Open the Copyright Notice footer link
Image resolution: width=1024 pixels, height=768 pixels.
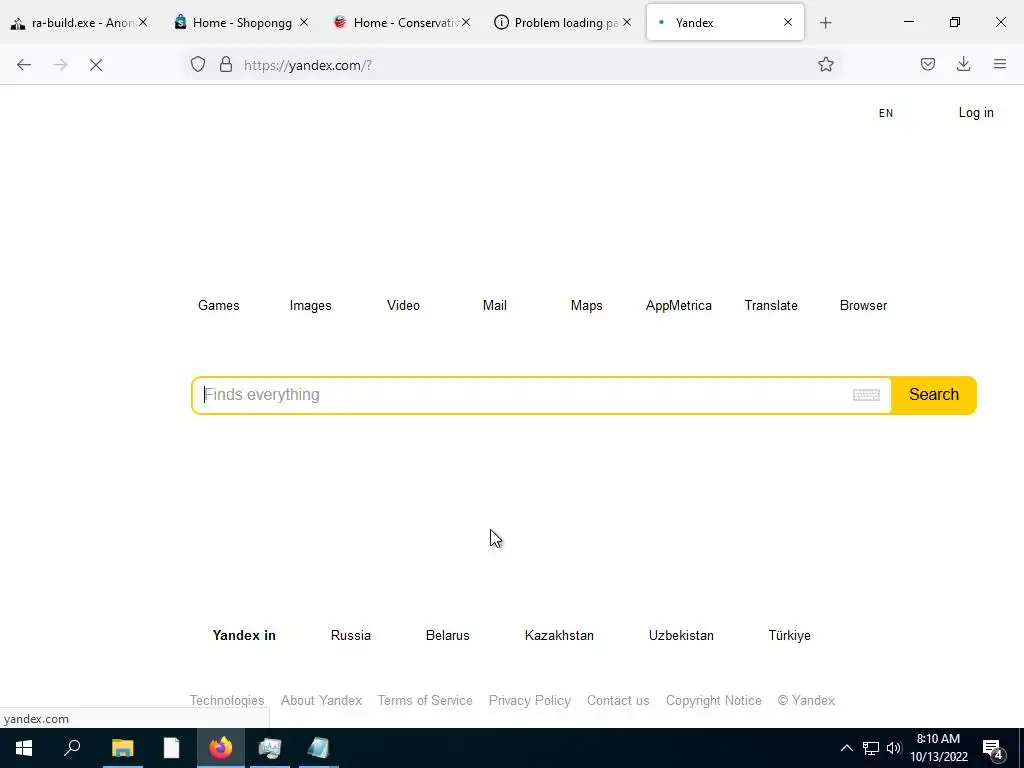tap(713, 700)
